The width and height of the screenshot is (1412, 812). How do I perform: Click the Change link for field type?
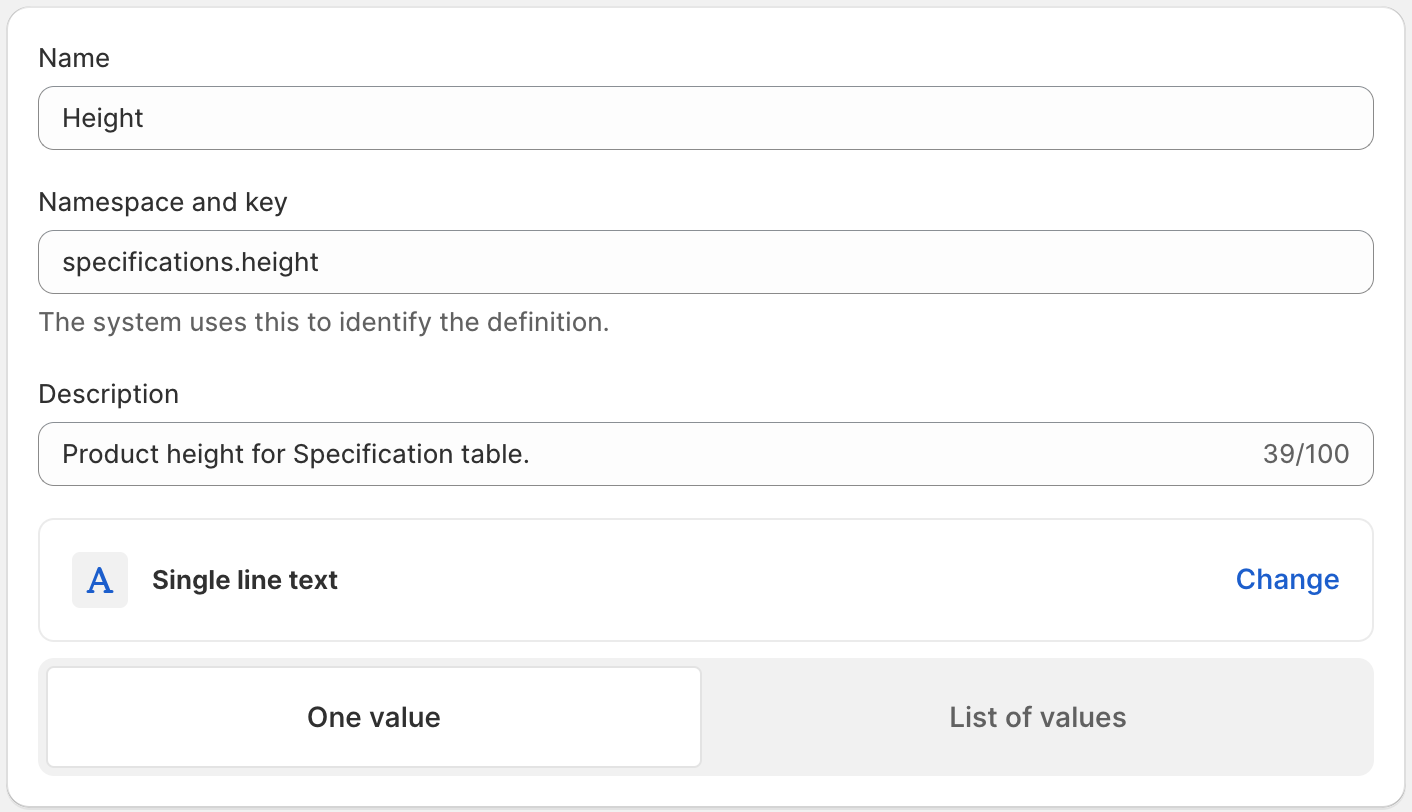tap(1287, 580)
